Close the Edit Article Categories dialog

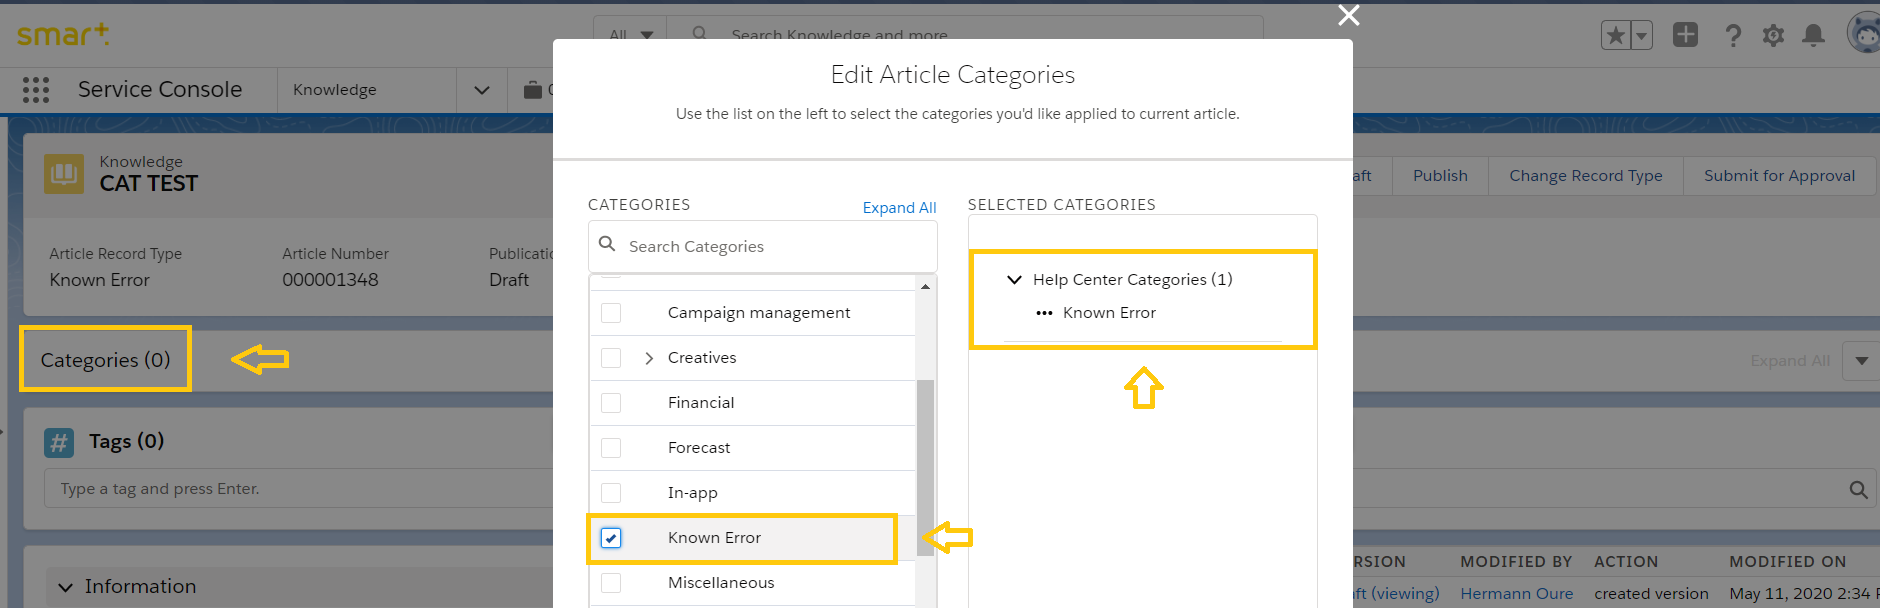1349,15
